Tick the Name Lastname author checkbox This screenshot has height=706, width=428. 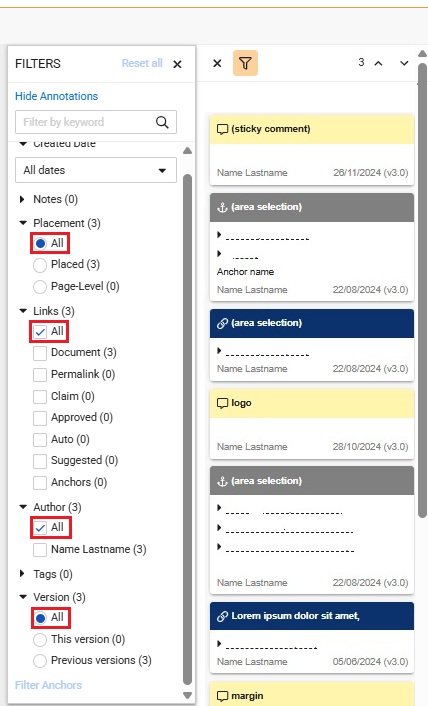pos(40,550)
